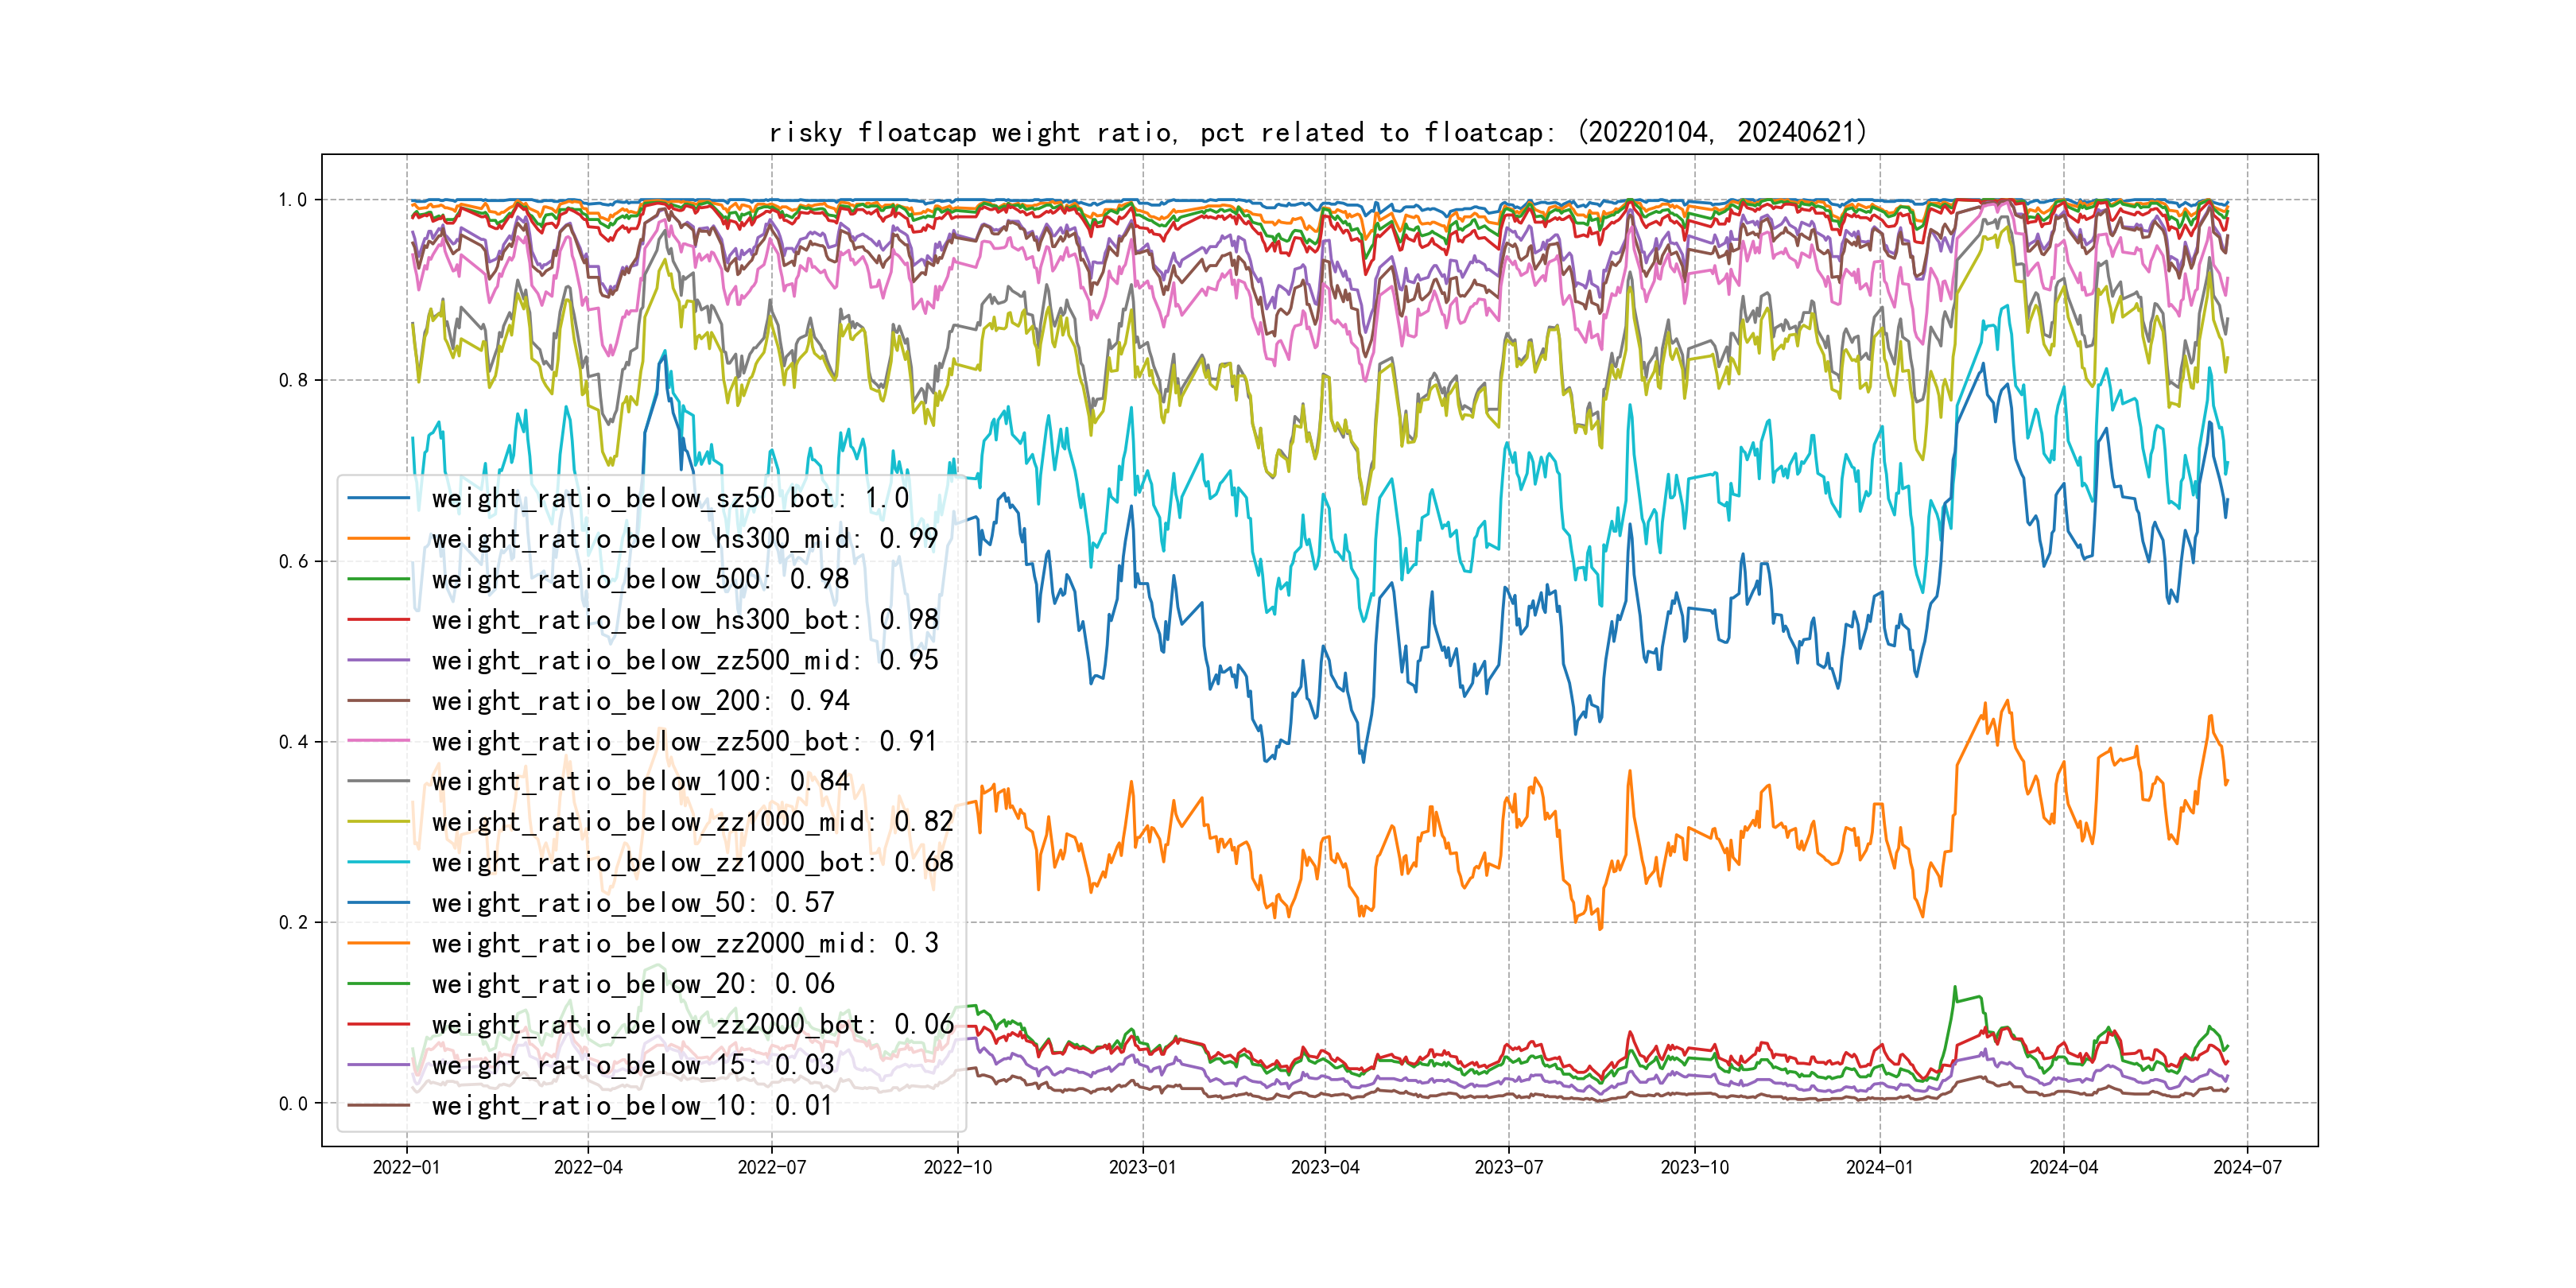
Task: Click legend entry weight_ratio_below_15
Action: 632,1065
